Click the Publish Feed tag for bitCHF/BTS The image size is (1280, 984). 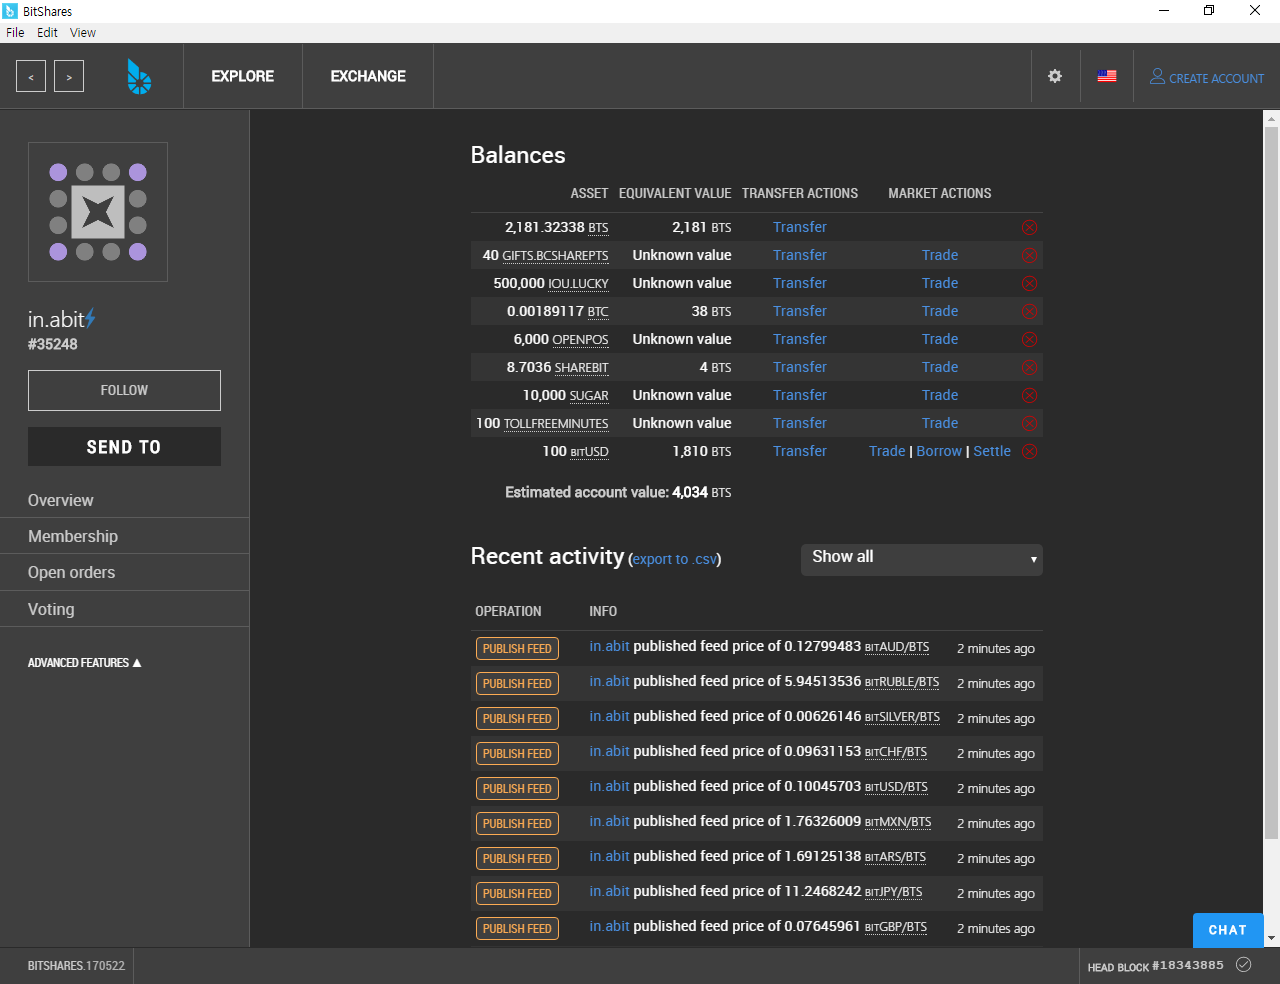pyautogui.click(x=517, y=754)
